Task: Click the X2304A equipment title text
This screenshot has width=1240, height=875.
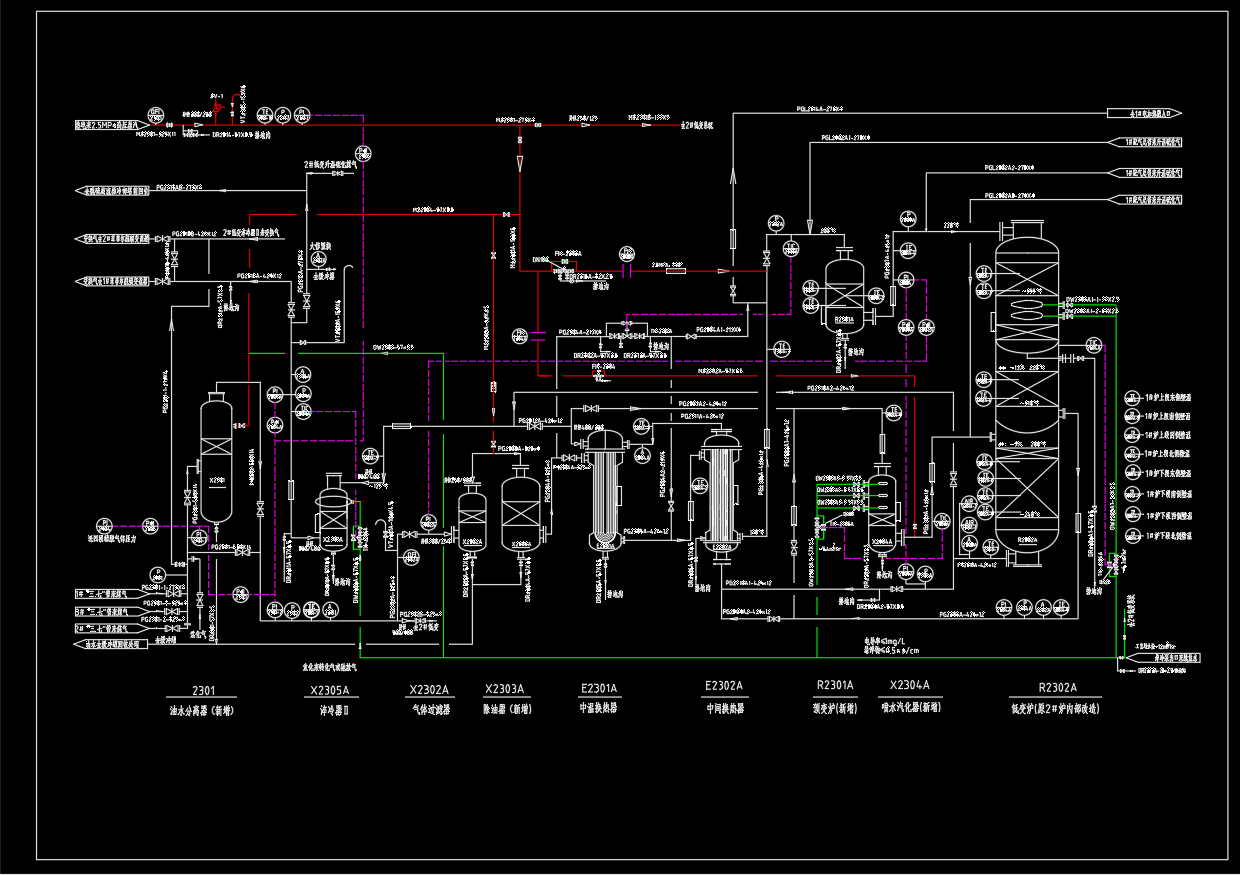Action: 909,685
